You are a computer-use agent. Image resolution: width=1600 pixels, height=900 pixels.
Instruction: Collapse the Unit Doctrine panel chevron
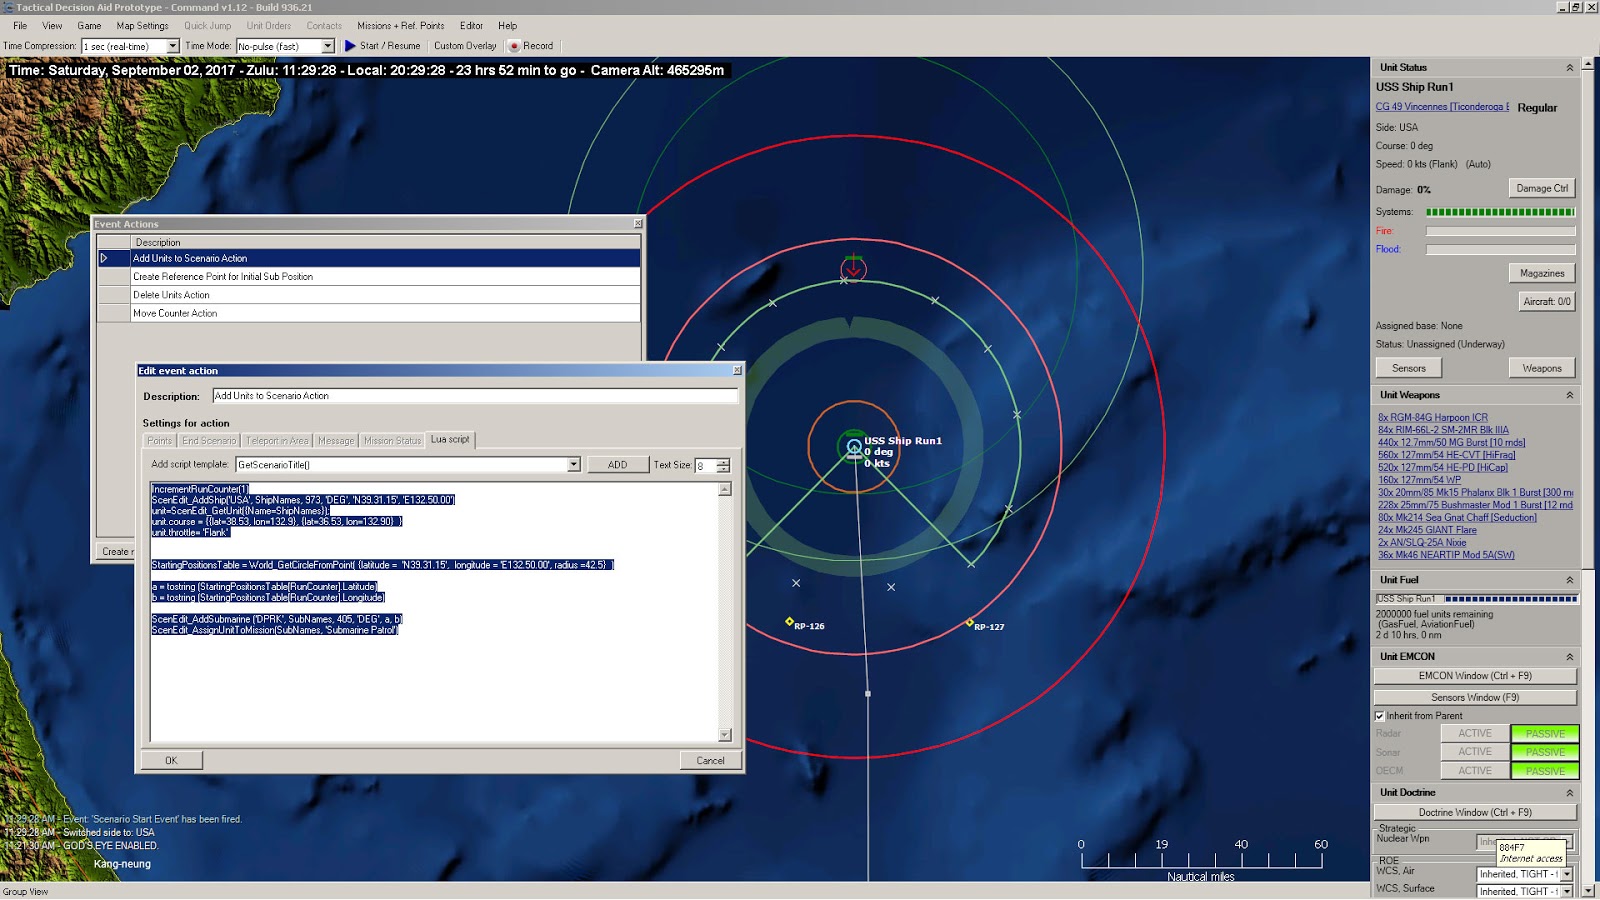[1569, 793]
